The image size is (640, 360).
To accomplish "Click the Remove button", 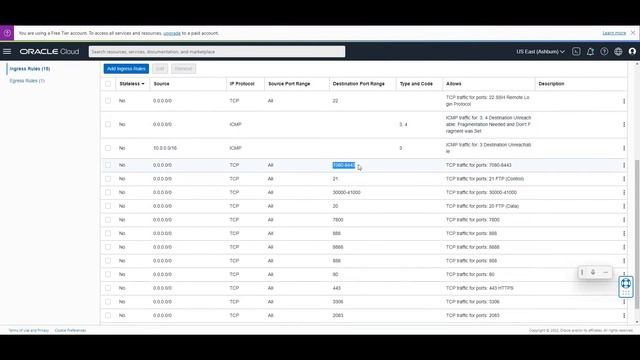I will [183, 69].
